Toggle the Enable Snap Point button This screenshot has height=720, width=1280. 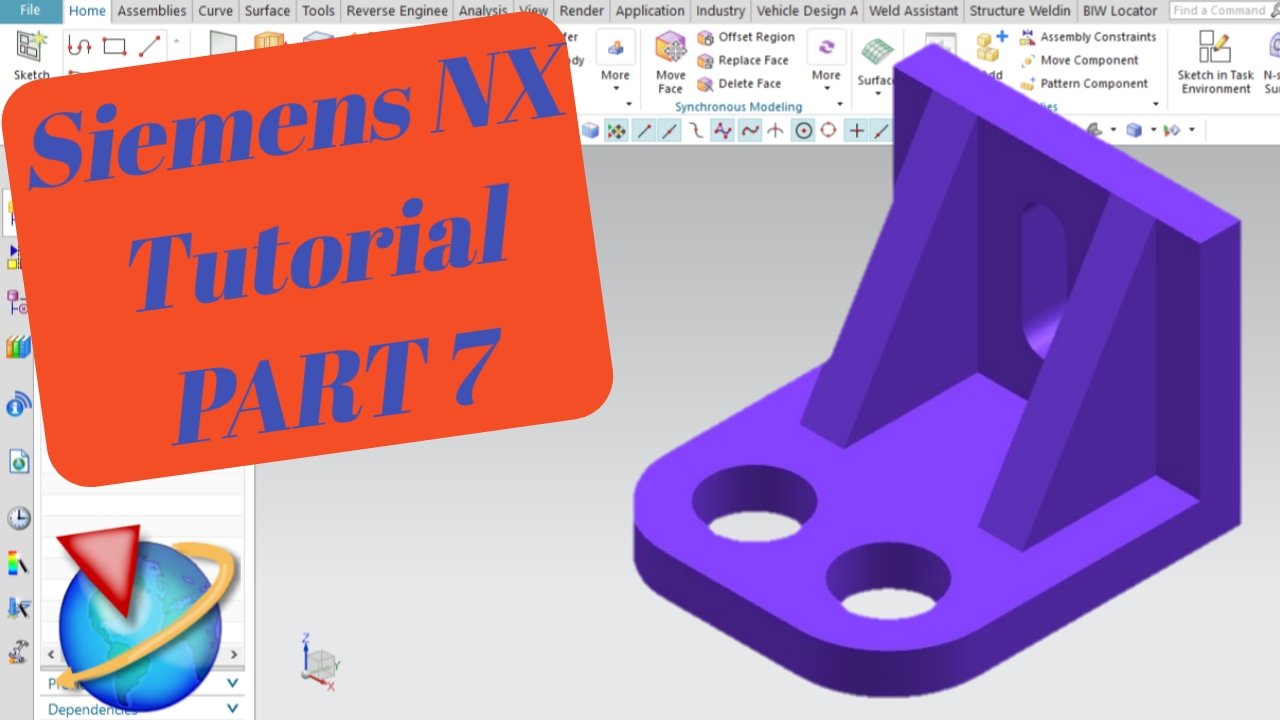click(616, 130)
